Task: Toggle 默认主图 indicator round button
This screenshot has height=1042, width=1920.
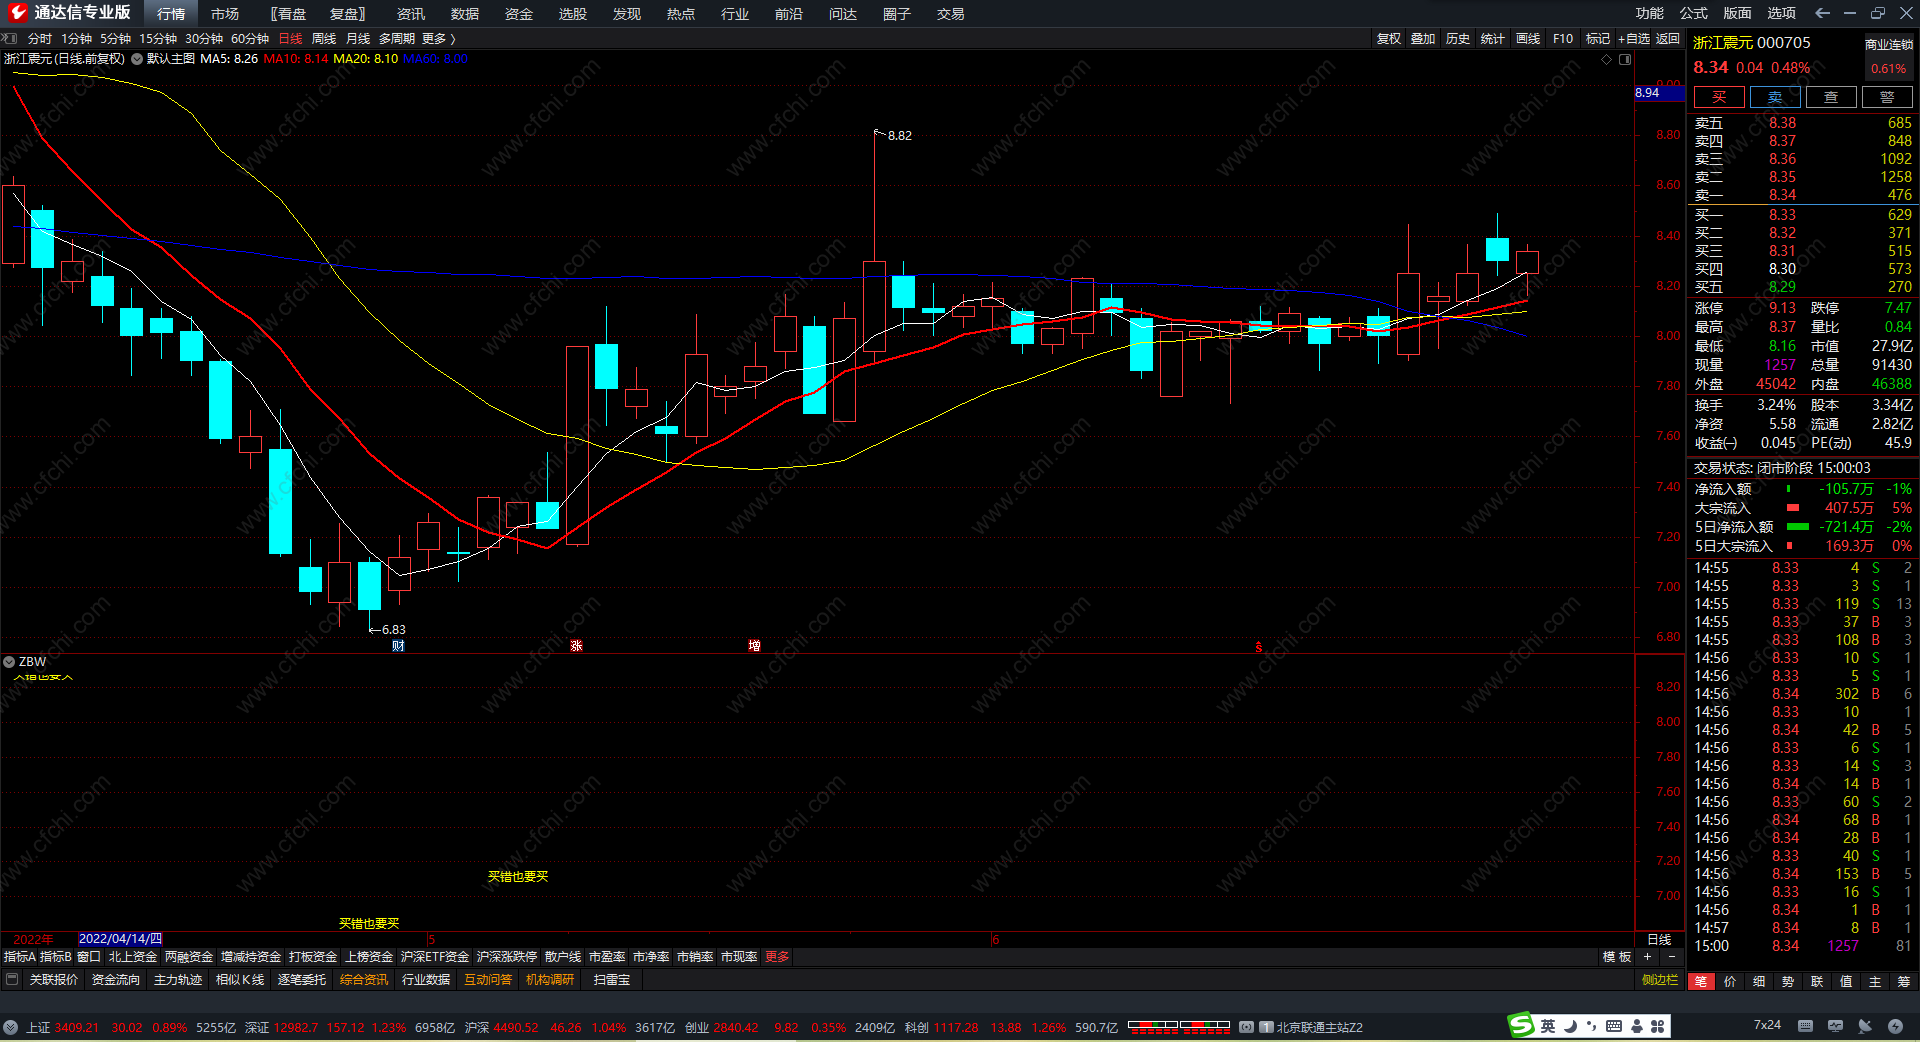Action: (x=137, y=59)
